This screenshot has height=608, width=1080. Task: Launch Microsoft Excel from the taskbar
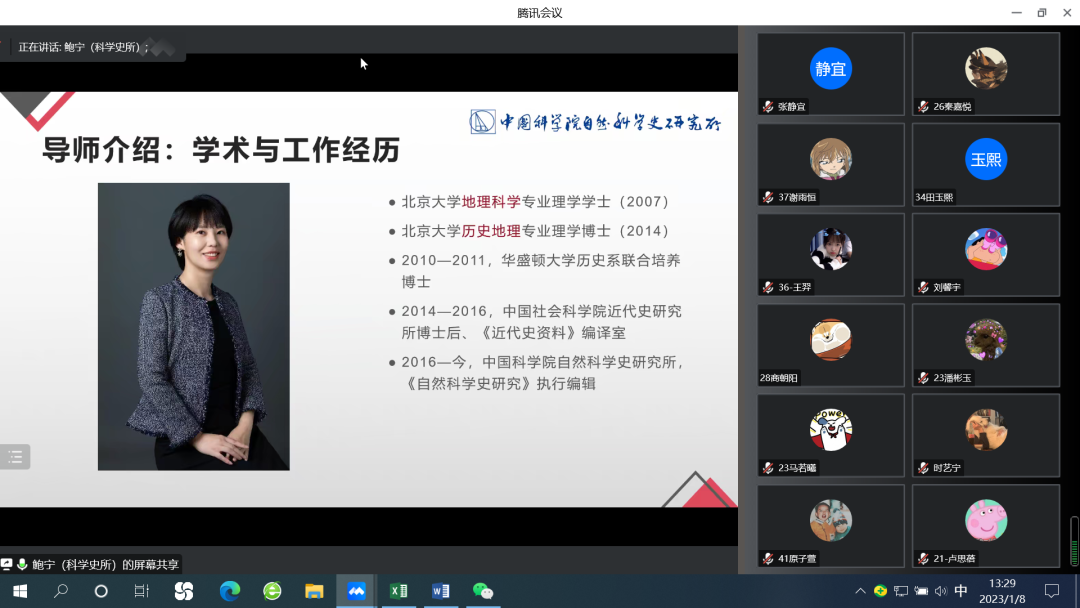point(398,591)
